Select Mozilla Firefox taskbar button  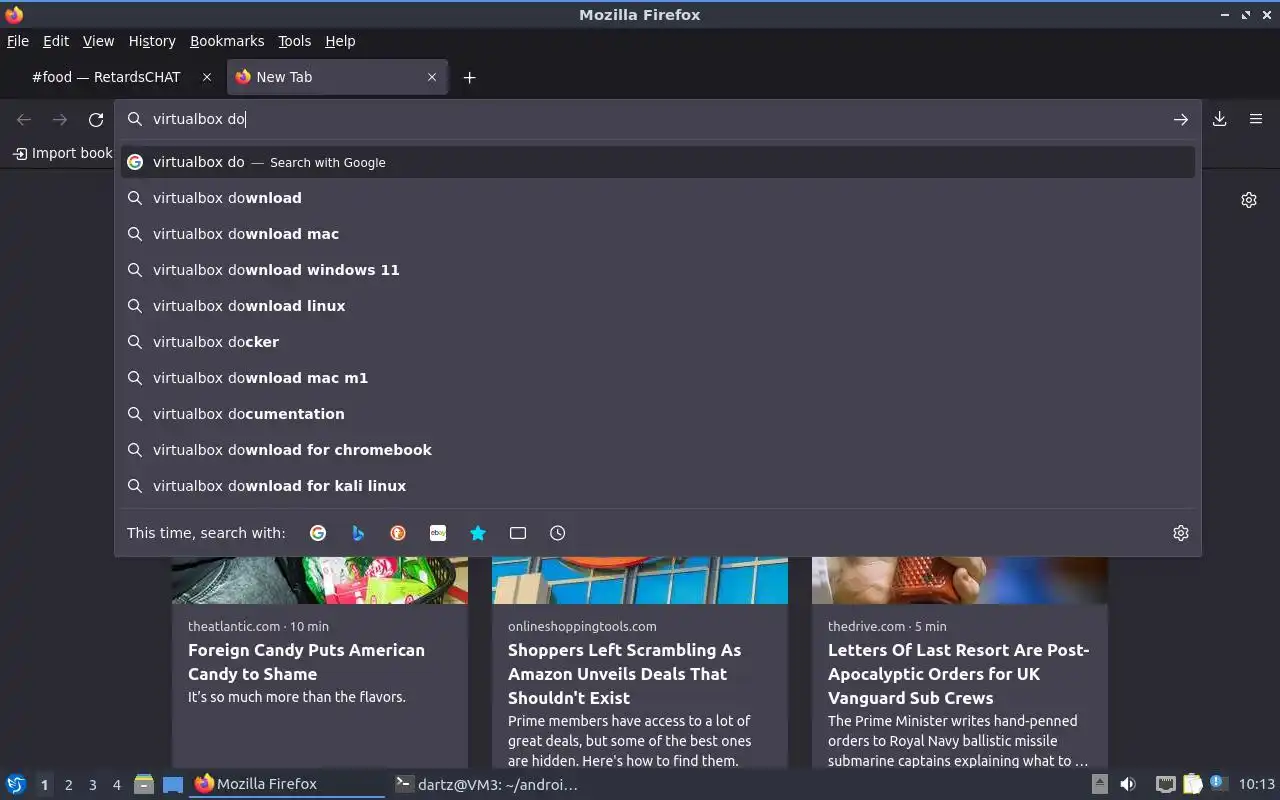coord(286,784)
